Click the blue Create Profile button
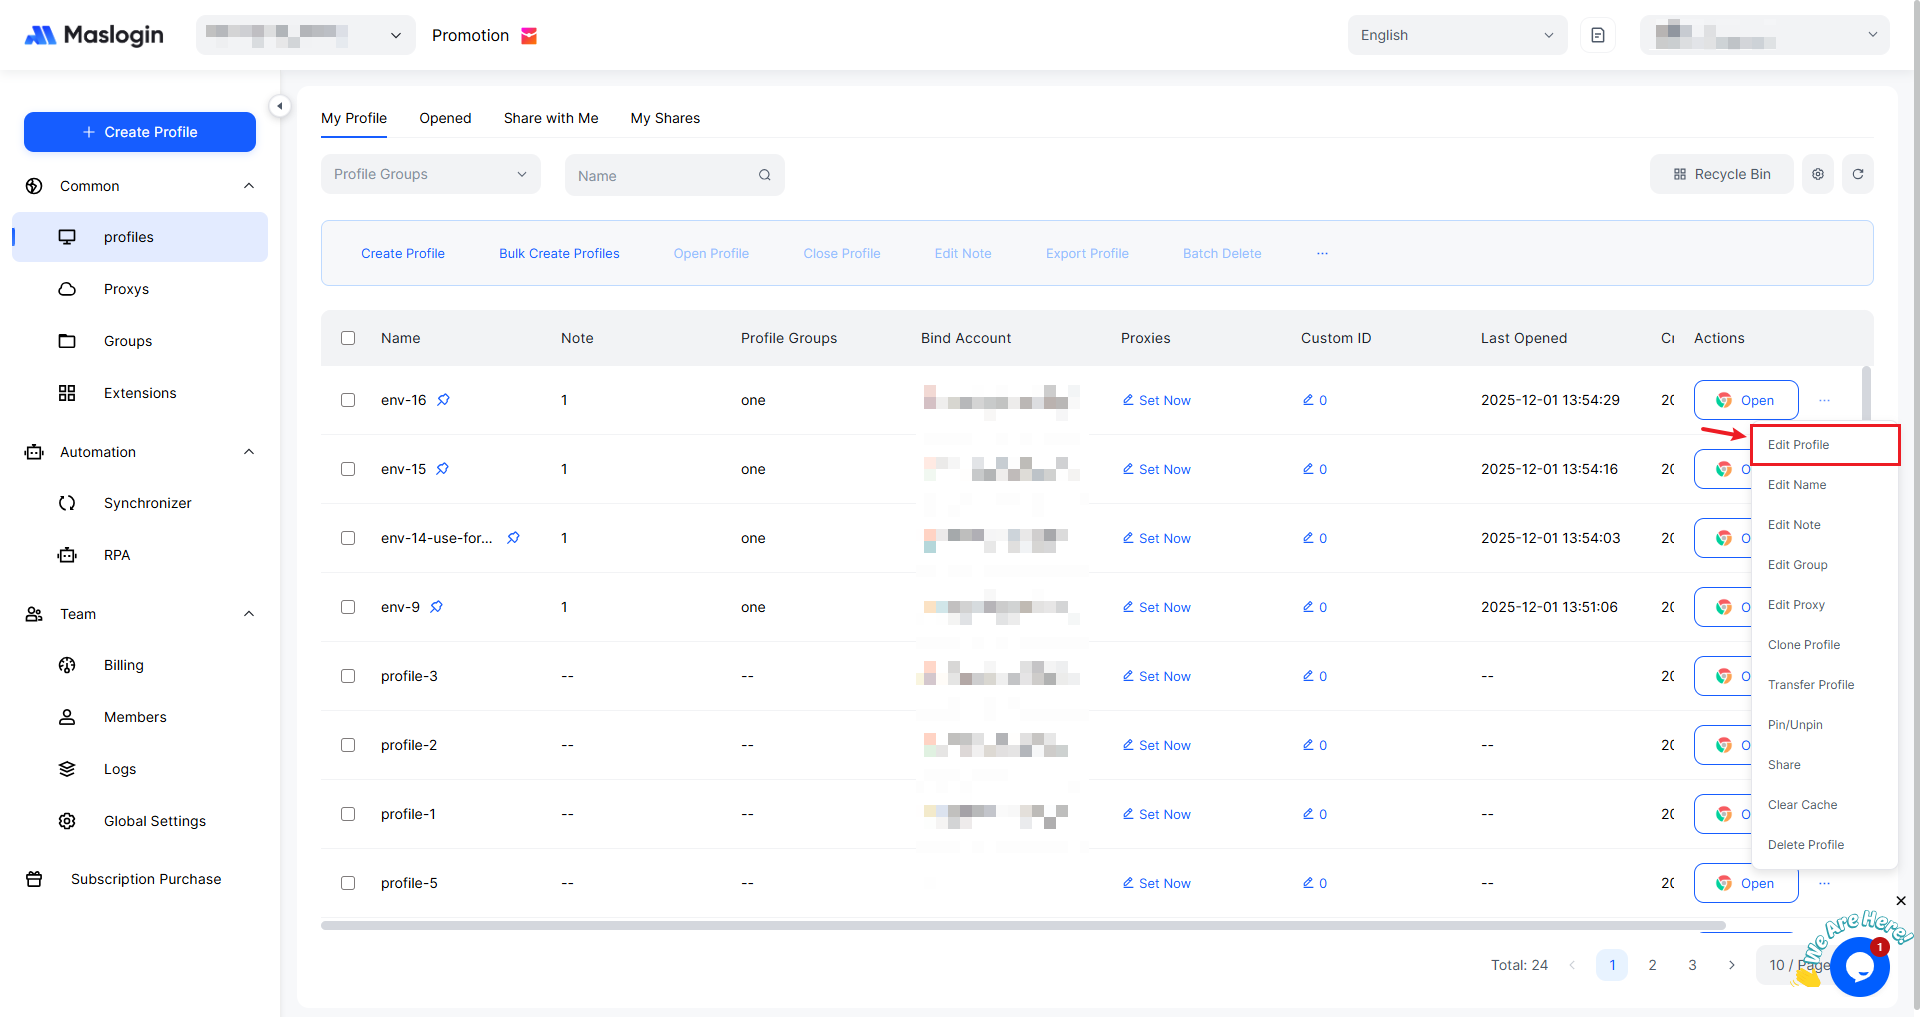1920x1017 pixels. click(140, 132)
